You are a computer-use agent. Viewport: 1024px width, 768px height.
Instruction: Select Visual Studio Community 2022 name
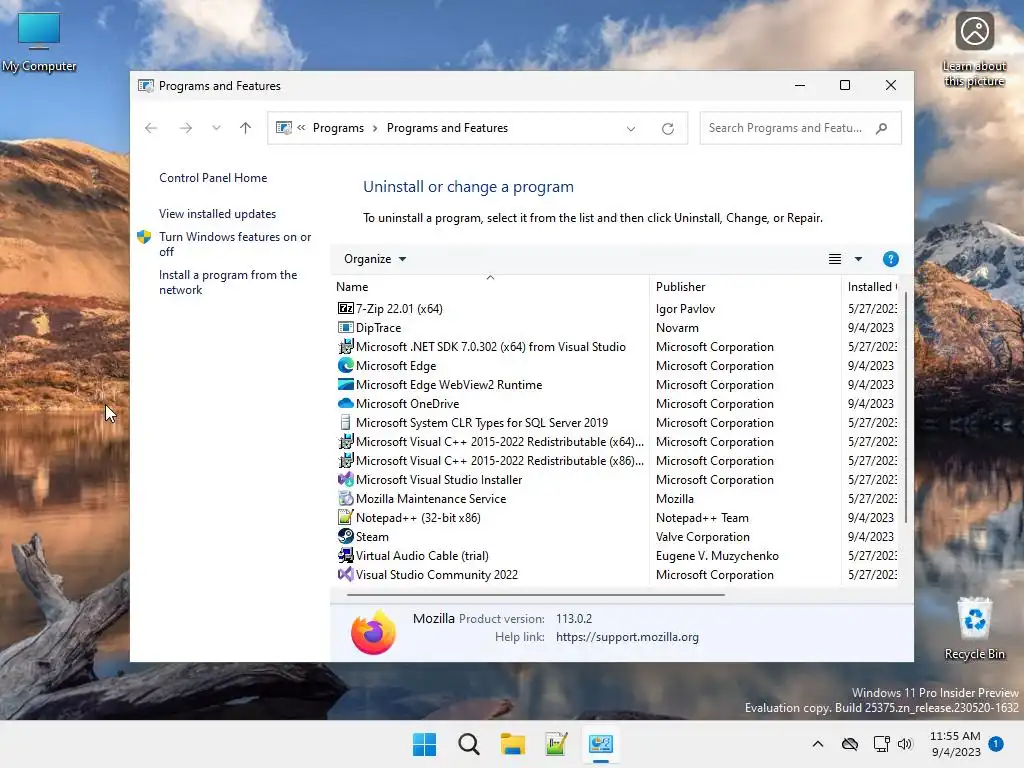point(437,575)
